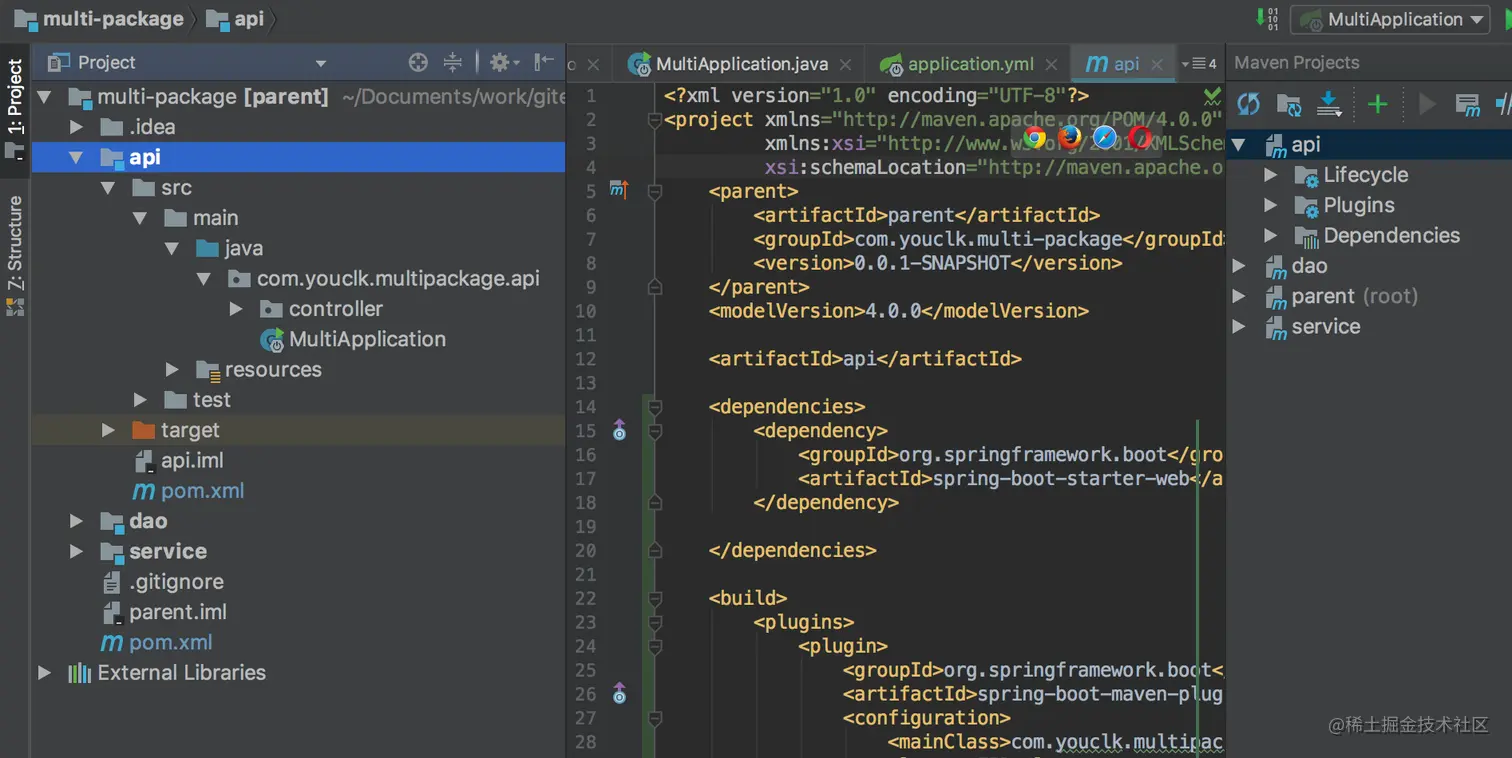Viewport: 1512px width, 758px height.
Task: Click the green inspection checkmark in editor
Action: tap(1212, 96)
